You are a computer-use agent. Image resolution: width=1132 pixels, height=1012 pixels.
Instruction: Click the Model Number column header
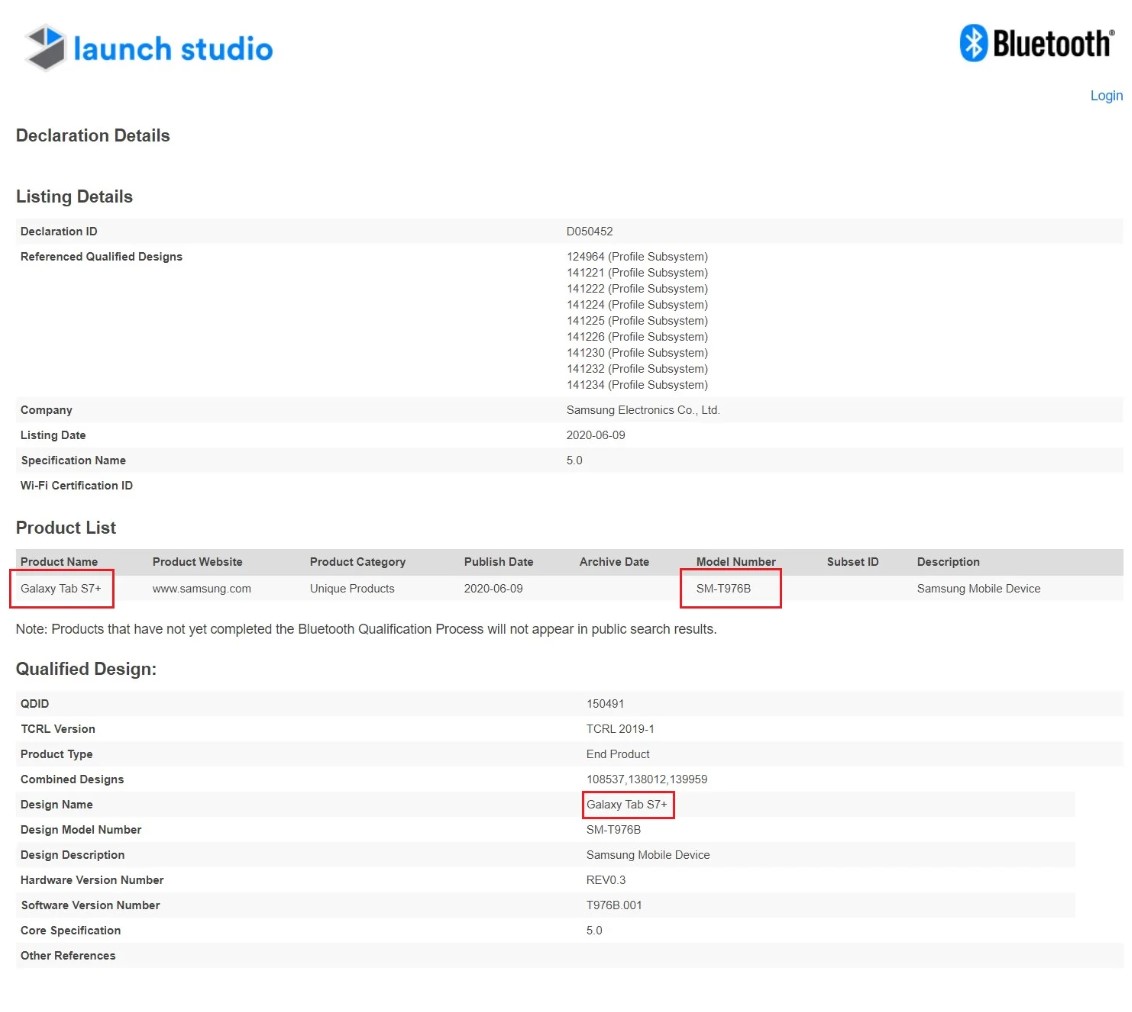736,562
